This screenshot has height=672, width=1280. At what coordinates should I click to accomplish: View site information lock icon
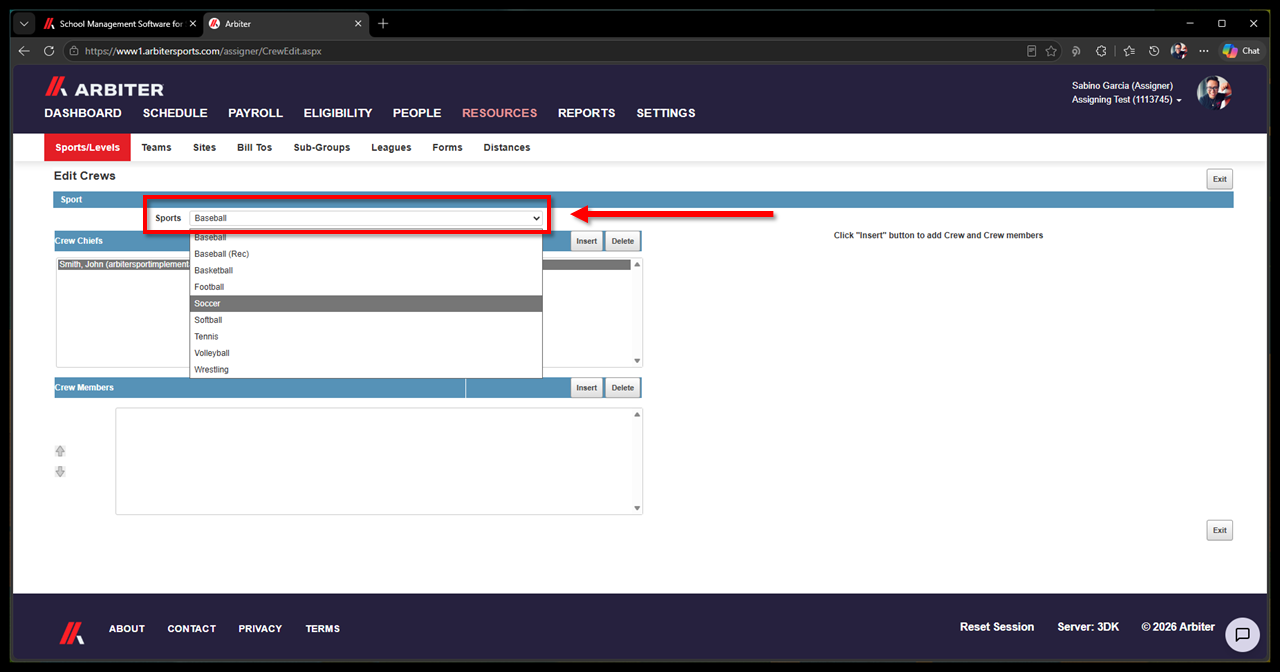tap(73, 50)
